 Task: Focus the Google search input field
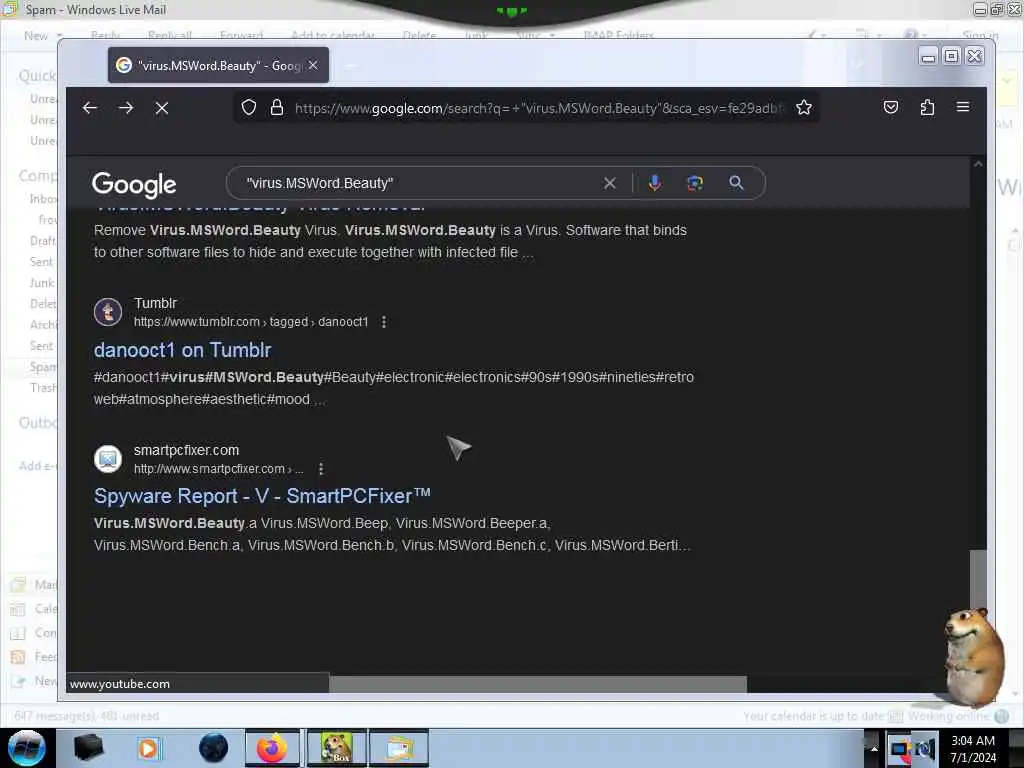(x=418, y=184)
